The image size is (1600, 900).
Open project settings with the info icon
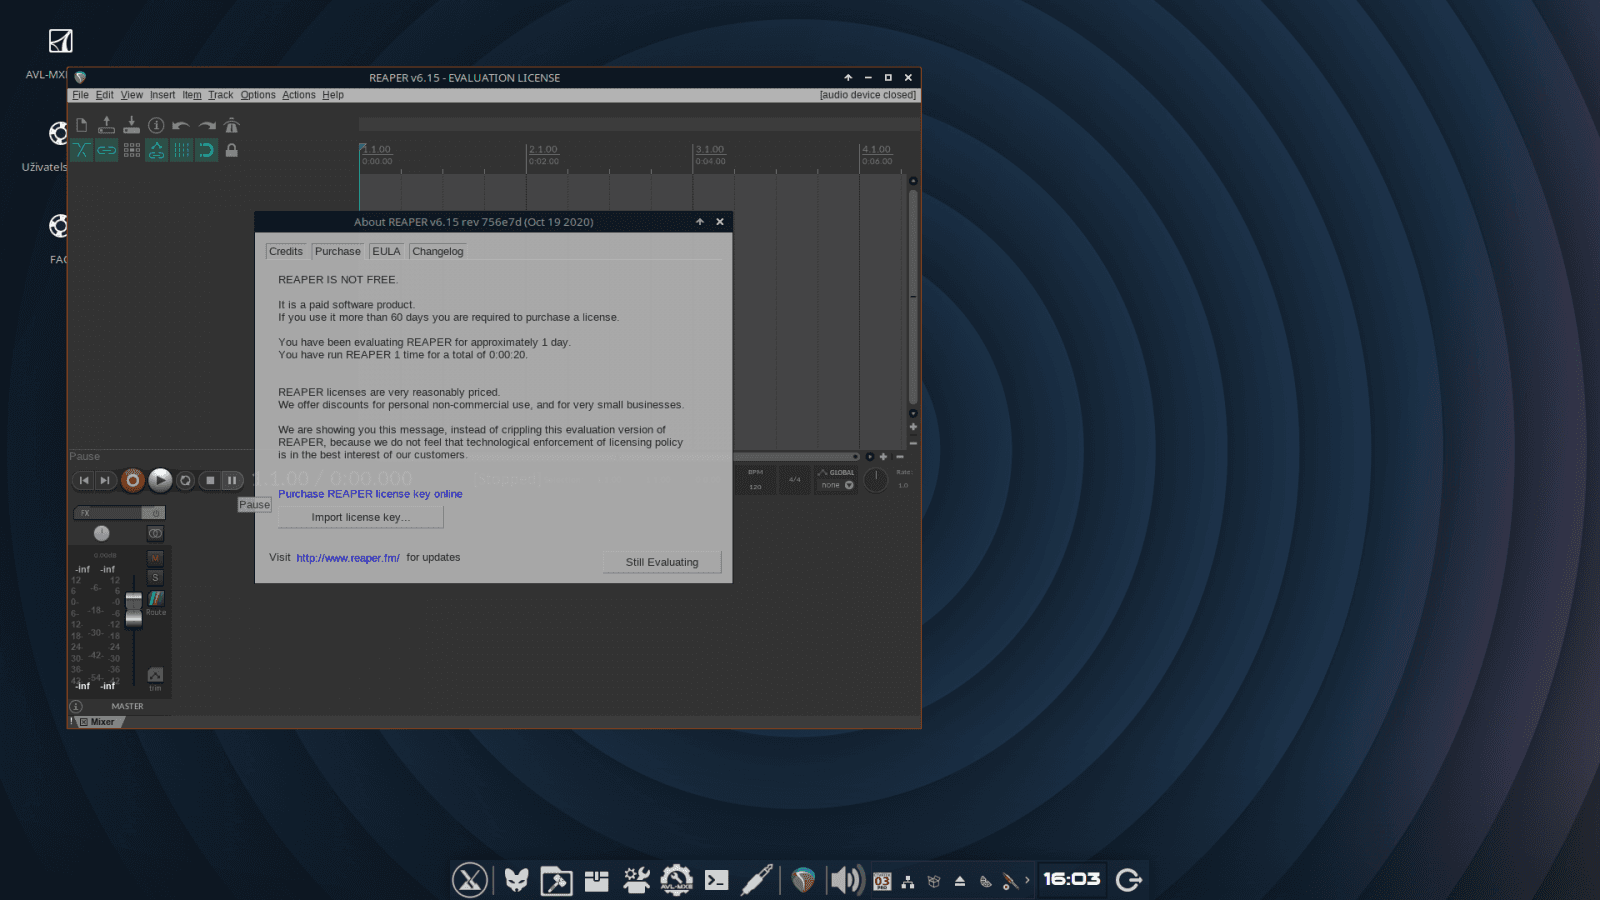(x=156, y=125)
